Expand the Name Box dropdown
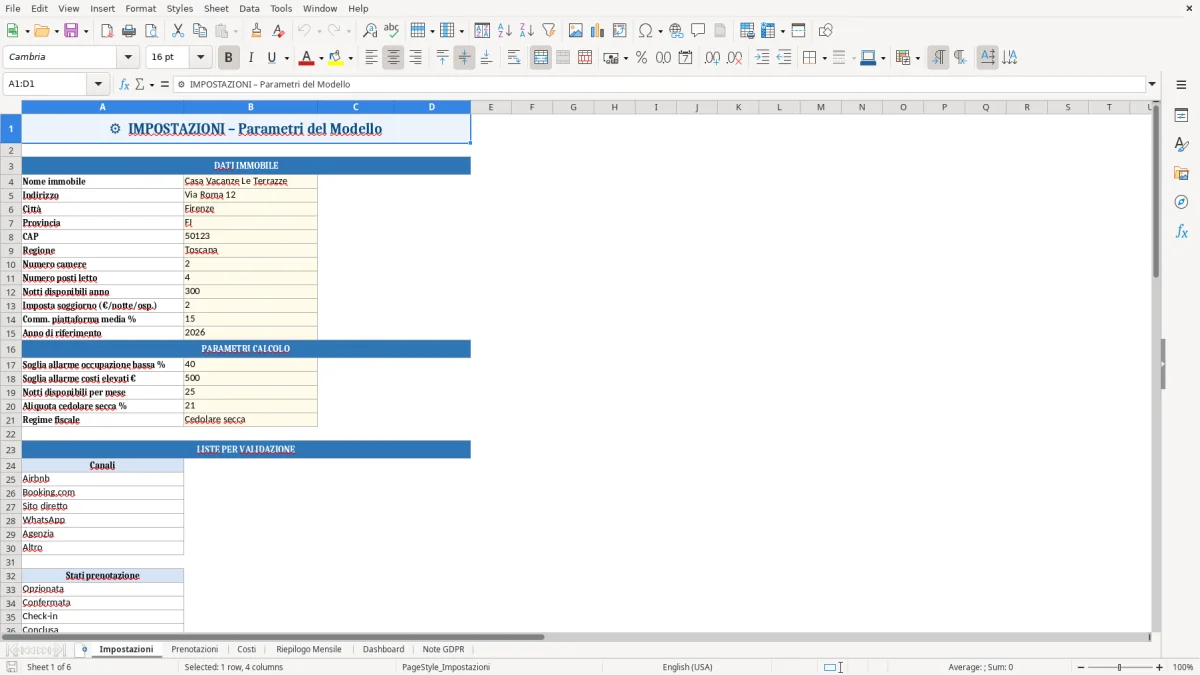 98,84
